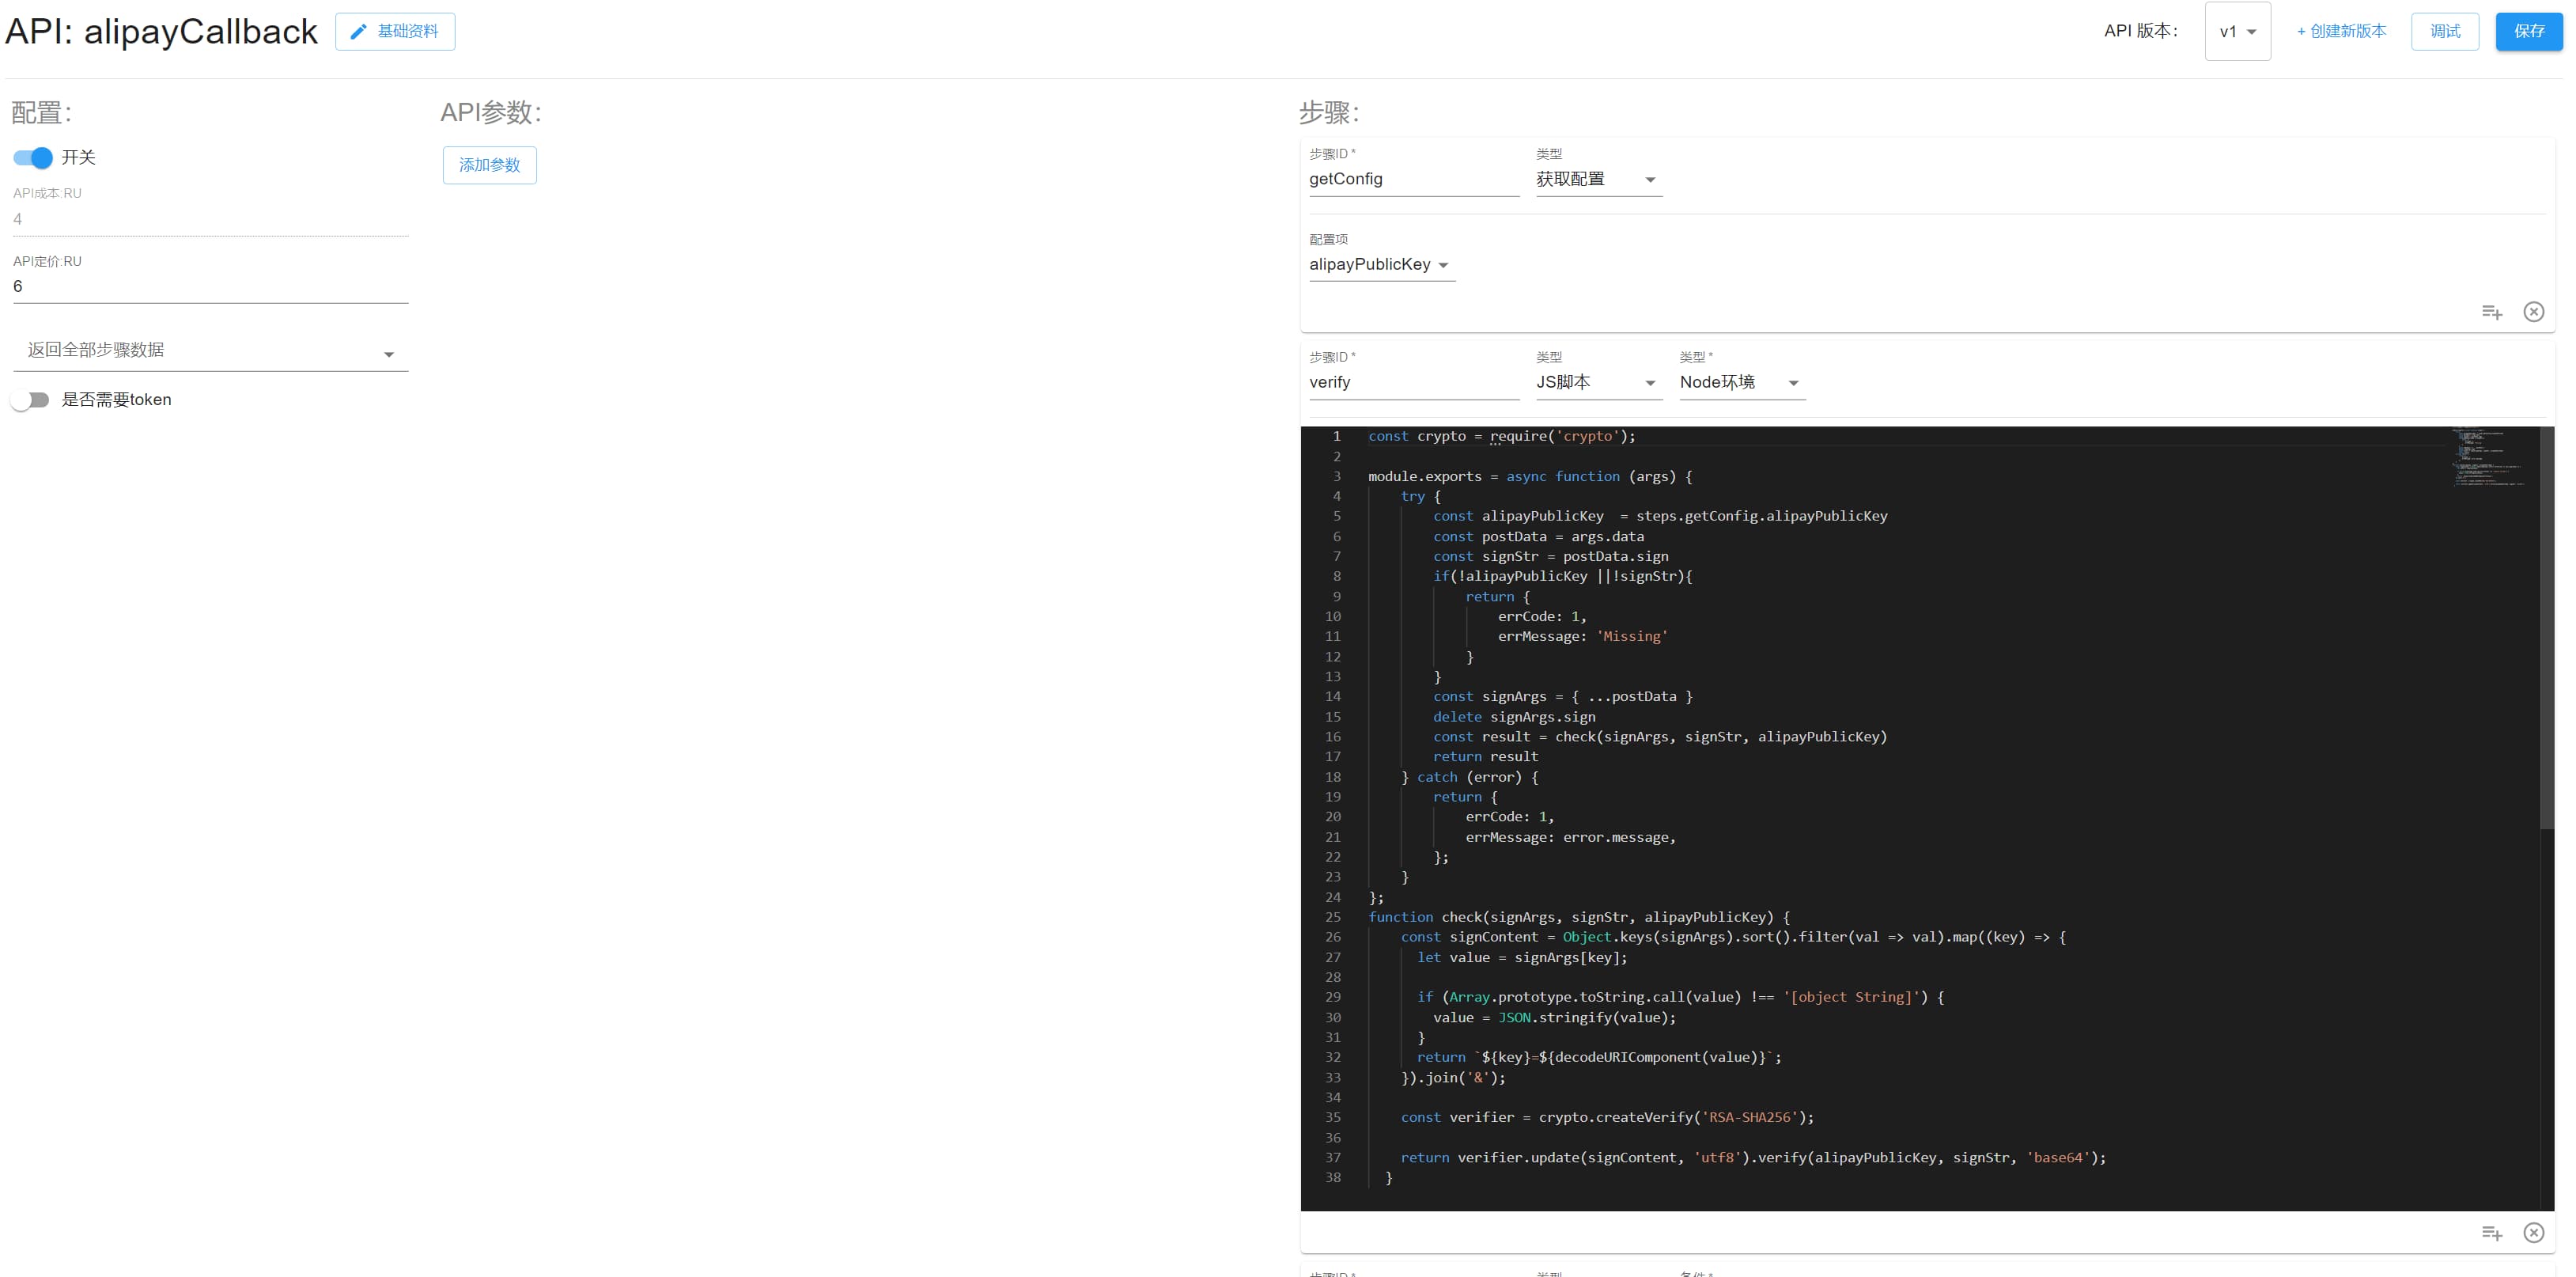The image size is (2576, 1277).
Task: Click line 25 function check definition
Action: coord(1579,918)
